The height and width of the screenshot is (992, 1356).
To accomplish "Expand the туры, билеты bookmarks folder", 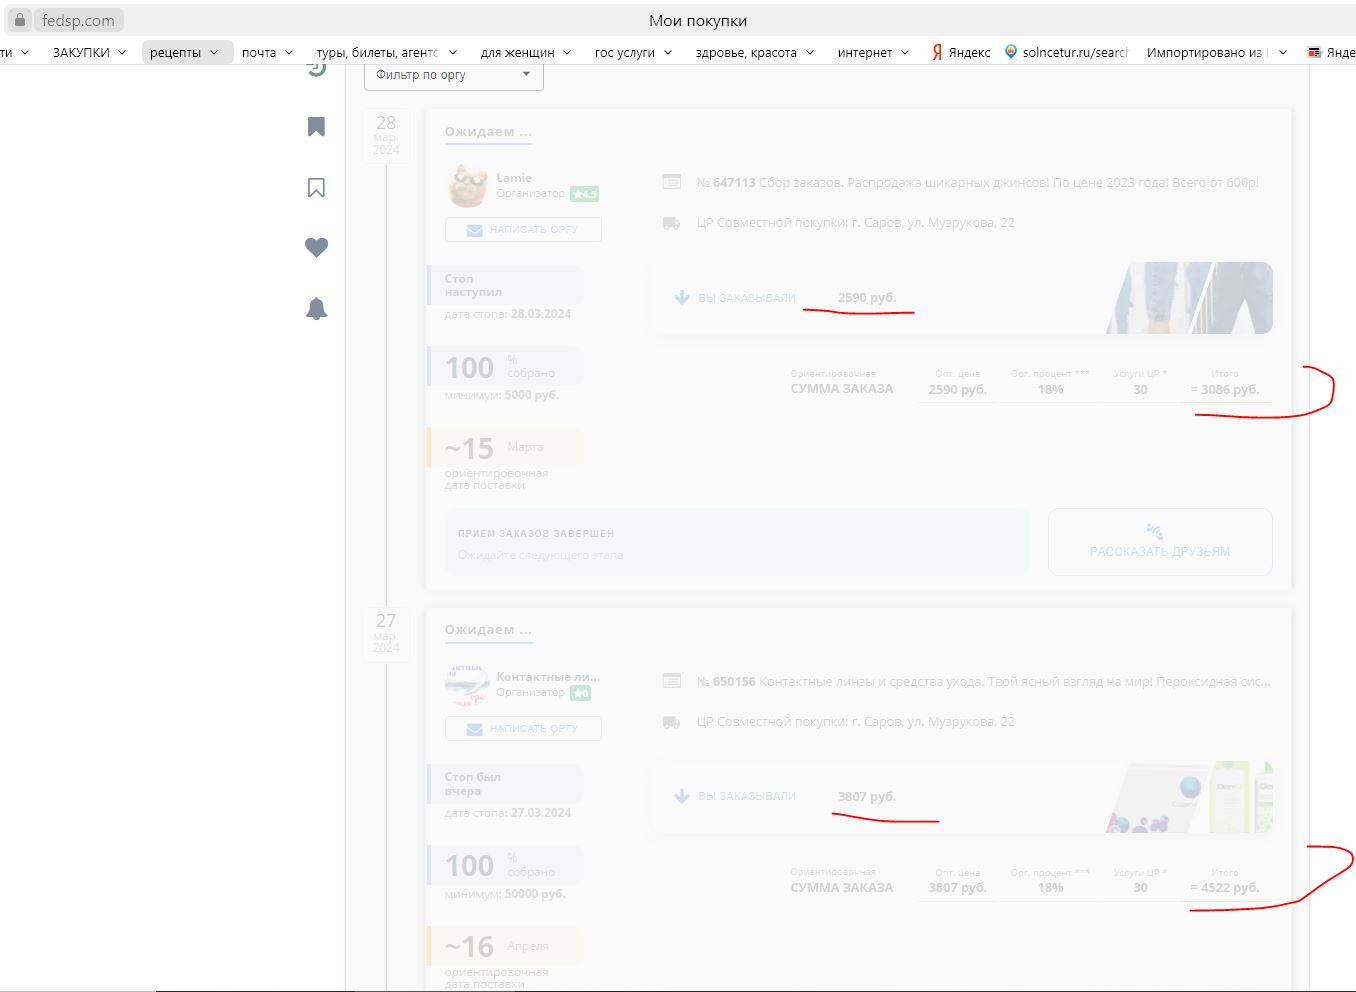I will pos(386,52).
